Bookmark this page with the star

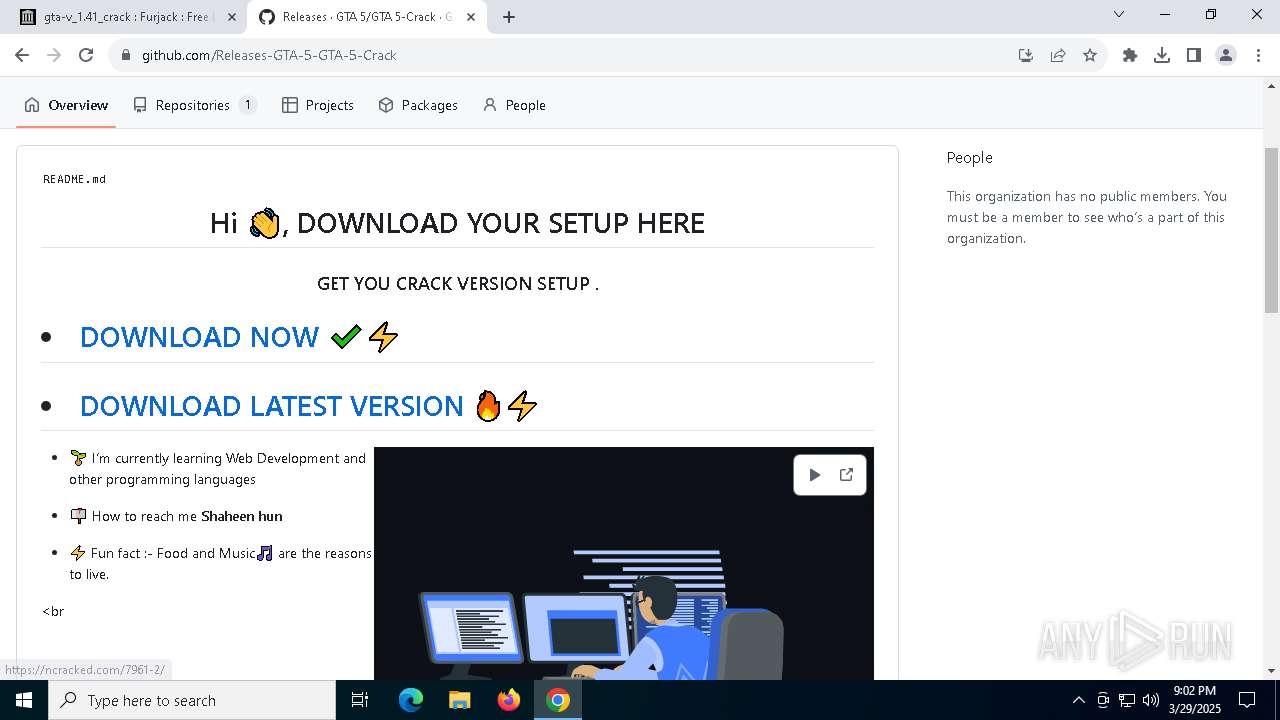1090,55
